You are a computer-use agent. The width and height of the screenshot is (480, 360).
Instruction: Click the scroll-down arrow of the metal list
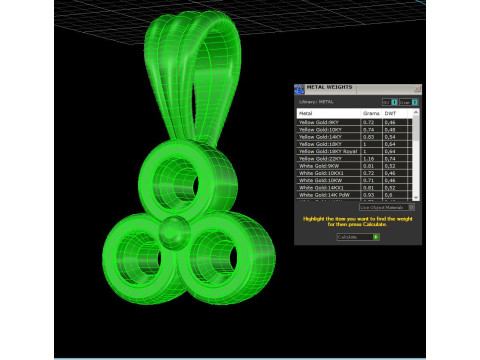pyautogui.click(x=416, y=197)
